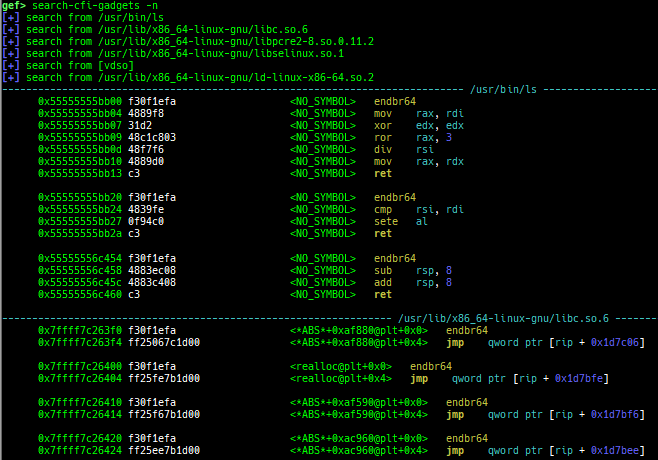Click the '[vdso]' search entry

(116, 65)
